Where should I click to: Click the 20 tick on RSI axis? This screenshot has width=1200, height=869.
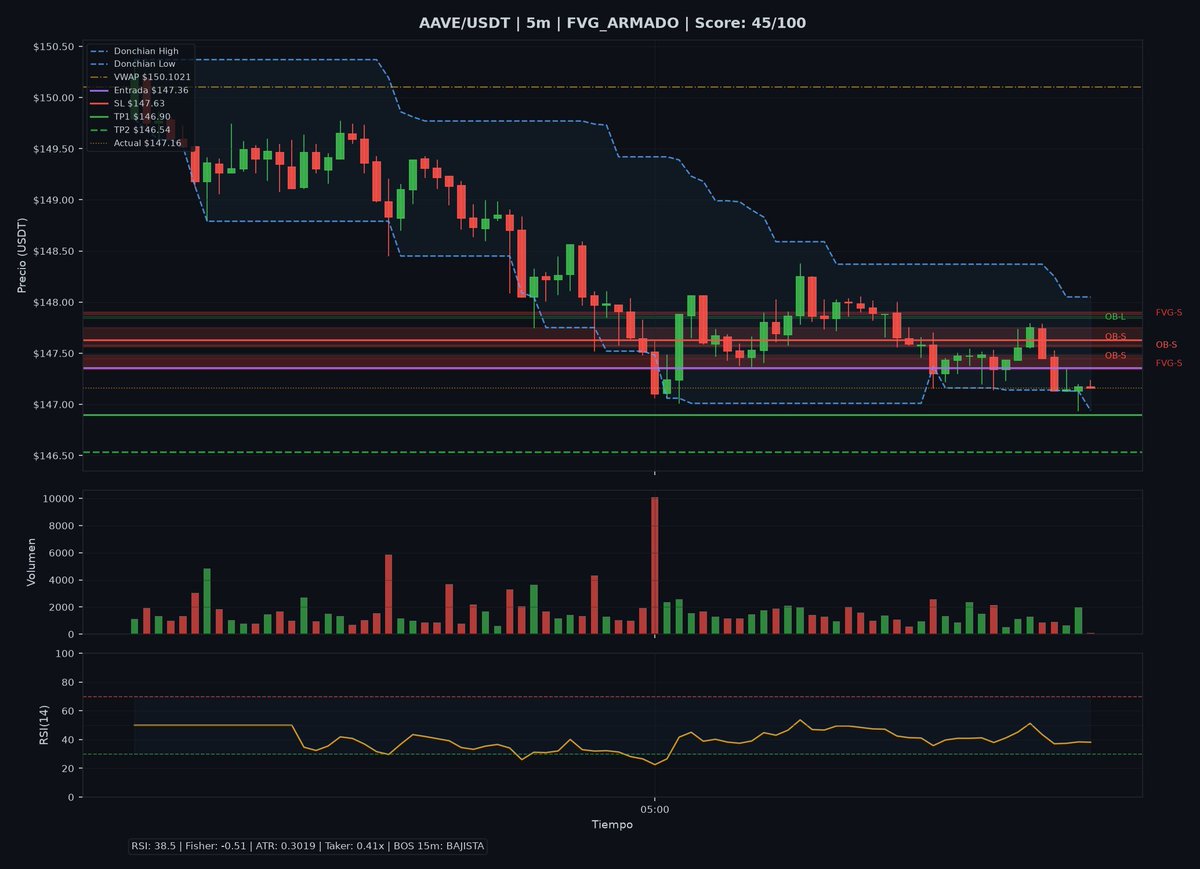66,769
